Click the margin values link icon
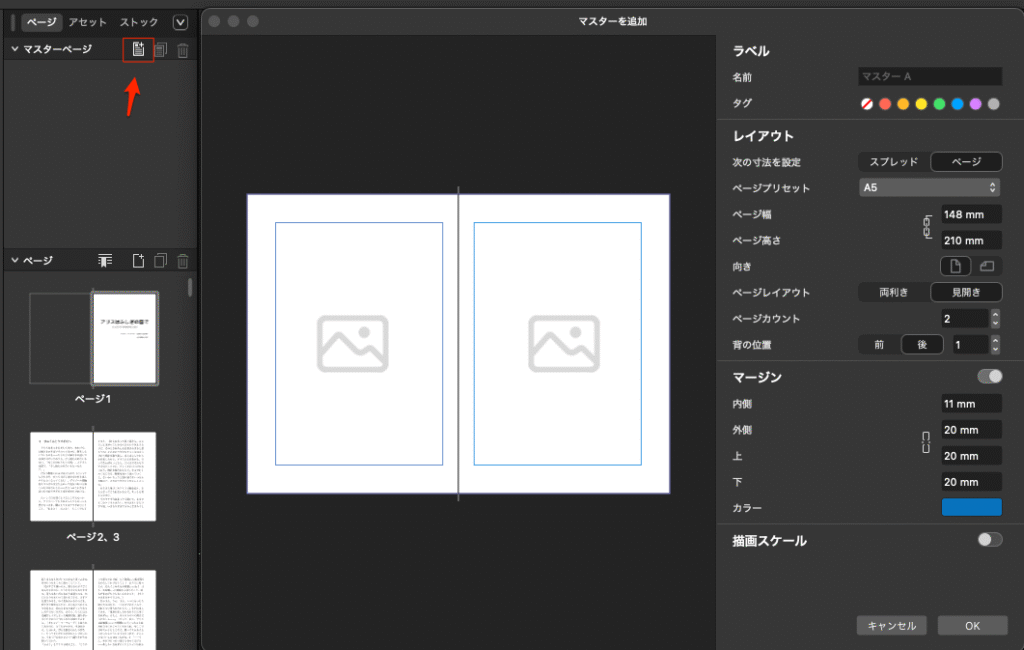 click(926, 443)
